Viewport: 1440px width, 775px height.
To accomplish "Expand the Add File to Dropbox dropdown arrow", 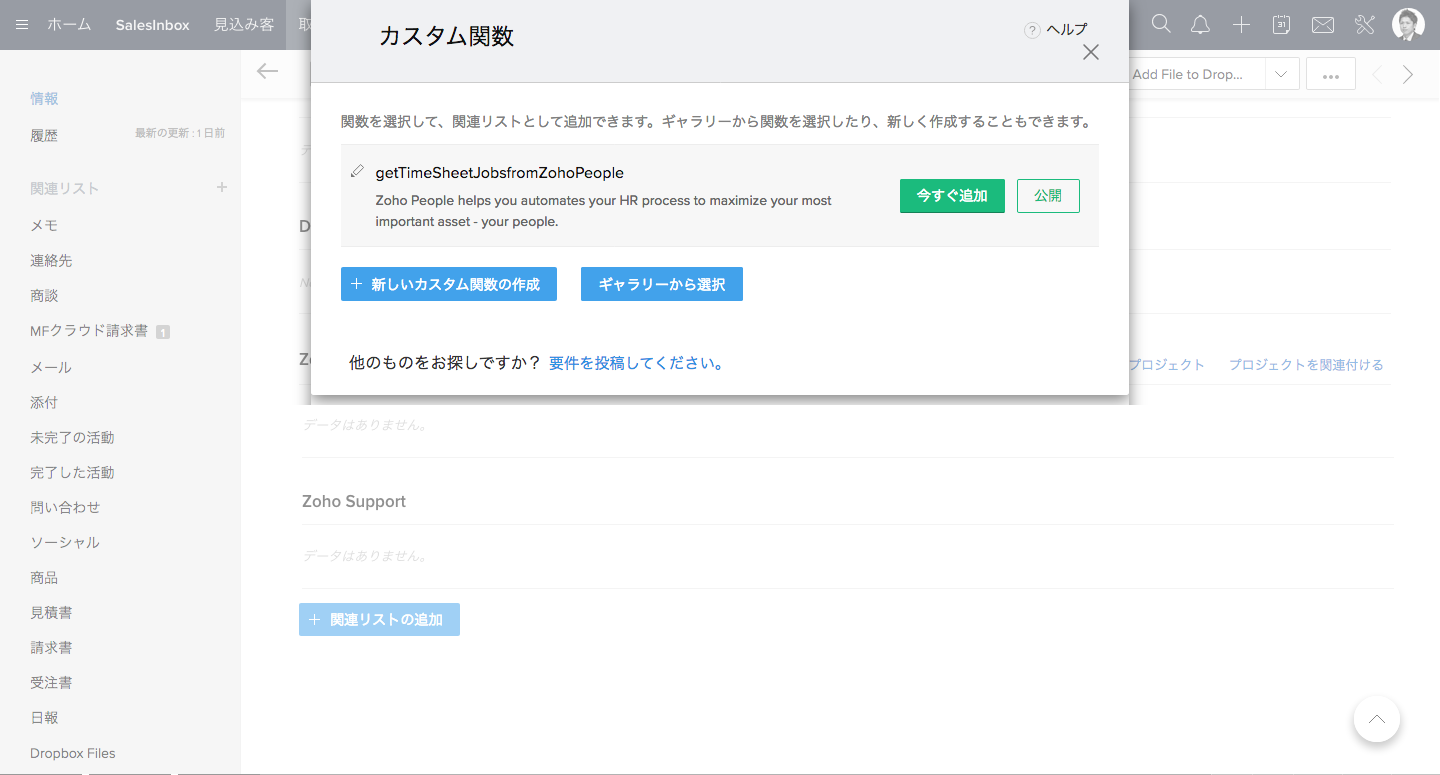I will 1281,74.
